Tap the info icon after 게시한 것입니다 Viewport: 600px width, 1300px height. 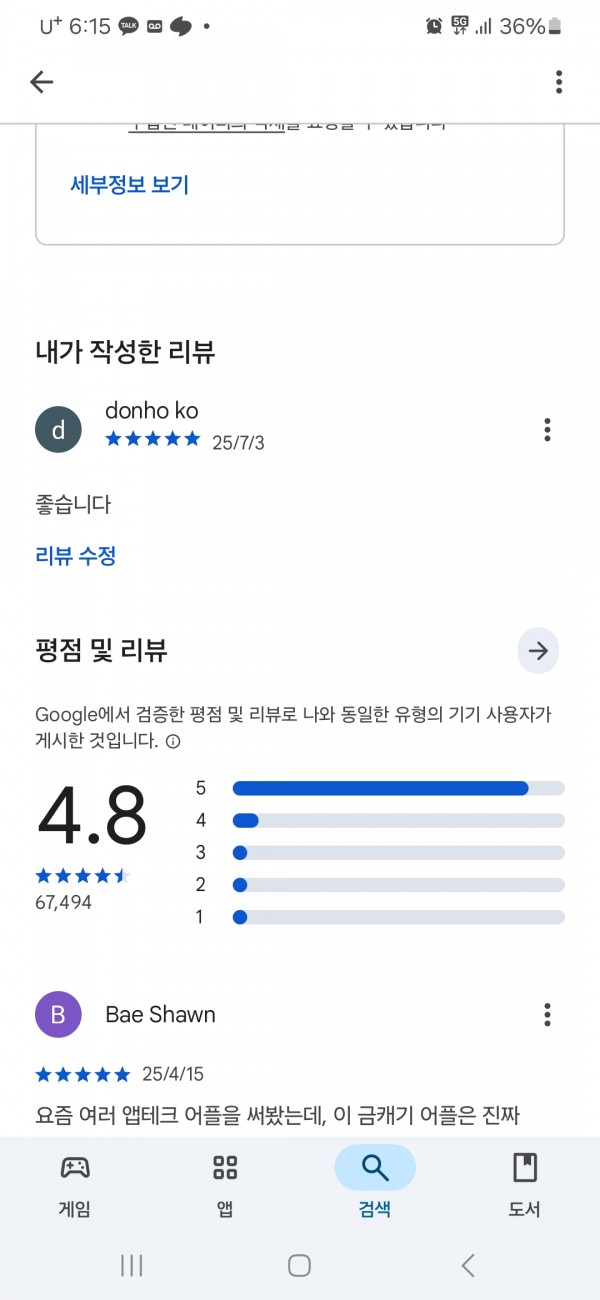pyautogui.click(x=173, y=742)
